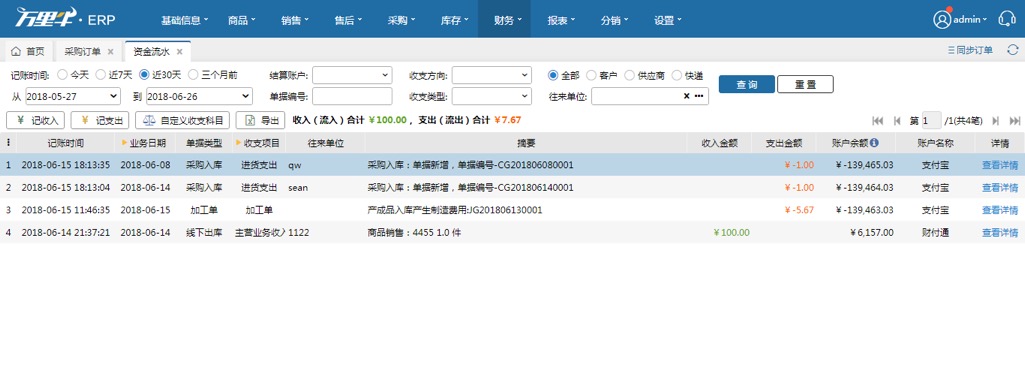Click the 查询 button
The width and height of the screenshot is (1025, 368).
tap(747, 84)
